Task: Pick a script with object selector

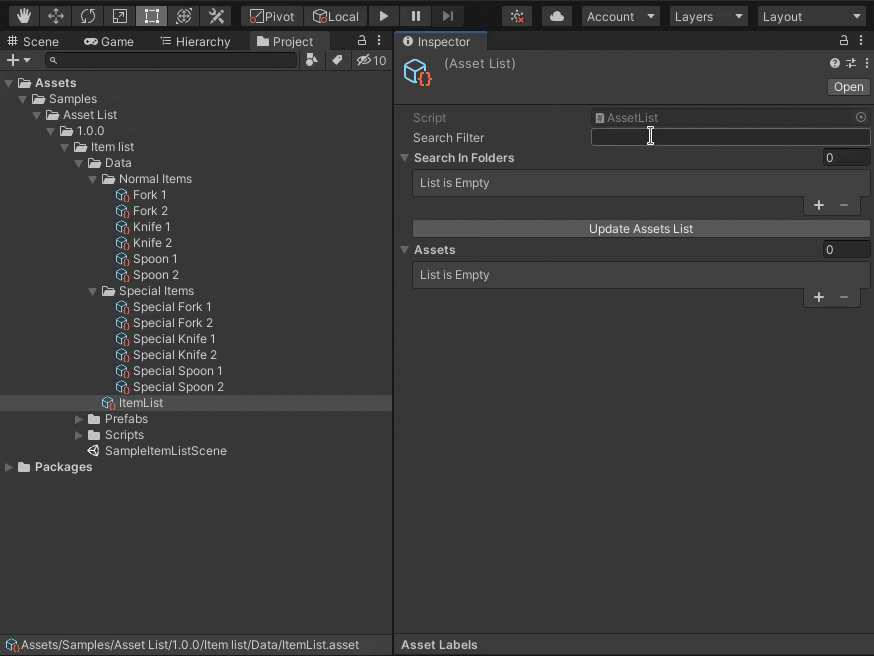Action: pyautogui.click(x=861, y=117)
